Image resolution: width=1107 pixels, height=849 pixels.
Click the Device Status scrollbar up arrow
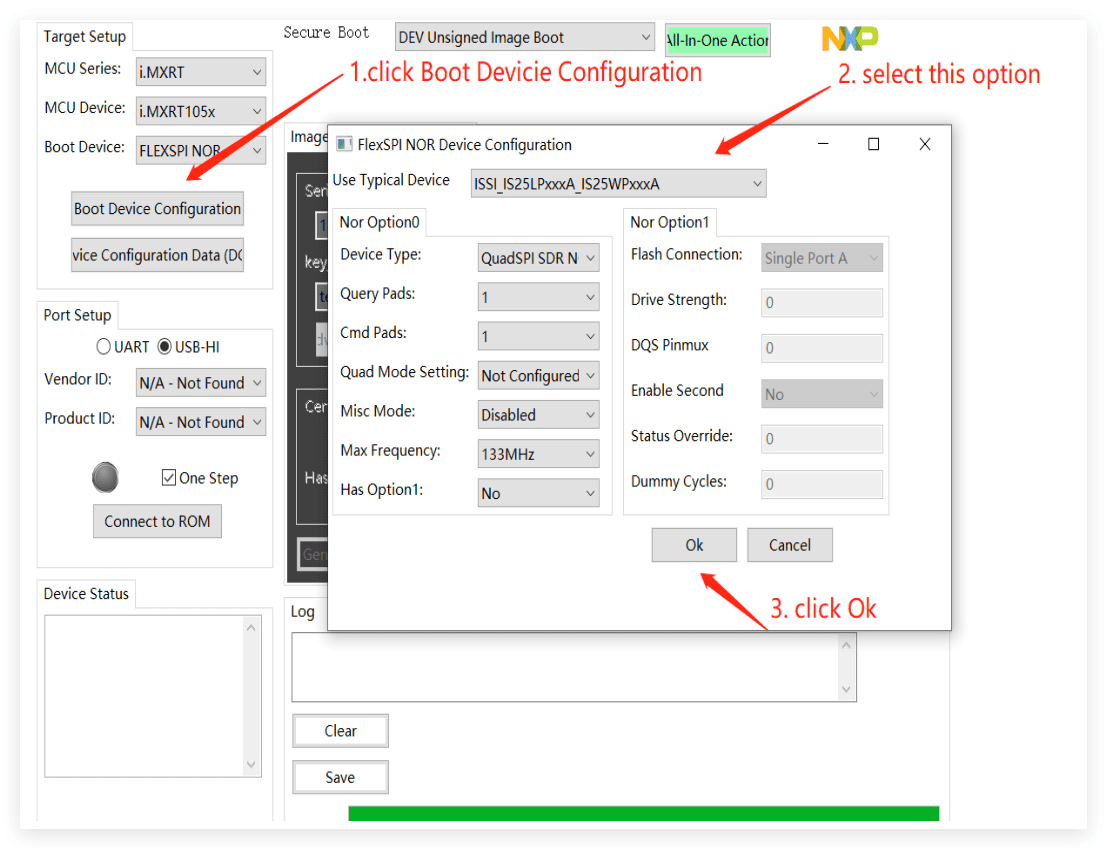pos(251,627)
